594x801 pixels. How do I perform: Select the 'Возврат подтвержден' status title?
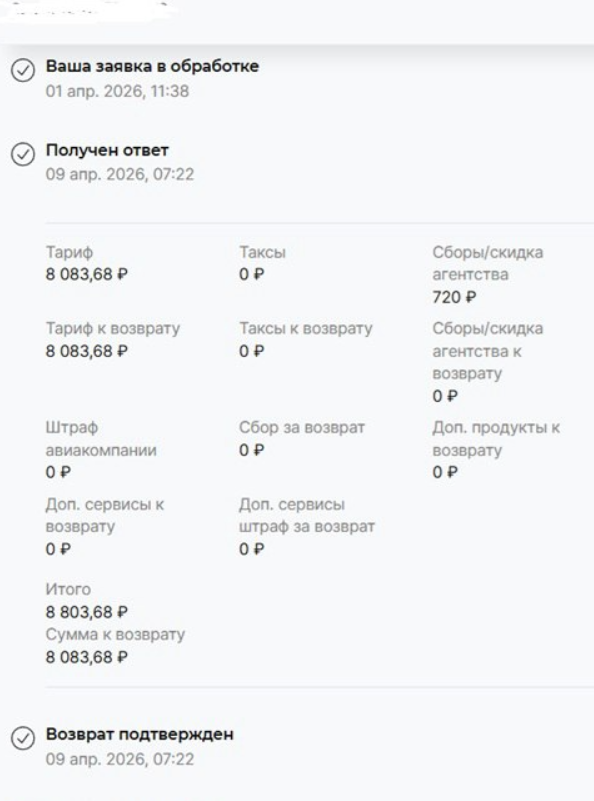(139, 734)
